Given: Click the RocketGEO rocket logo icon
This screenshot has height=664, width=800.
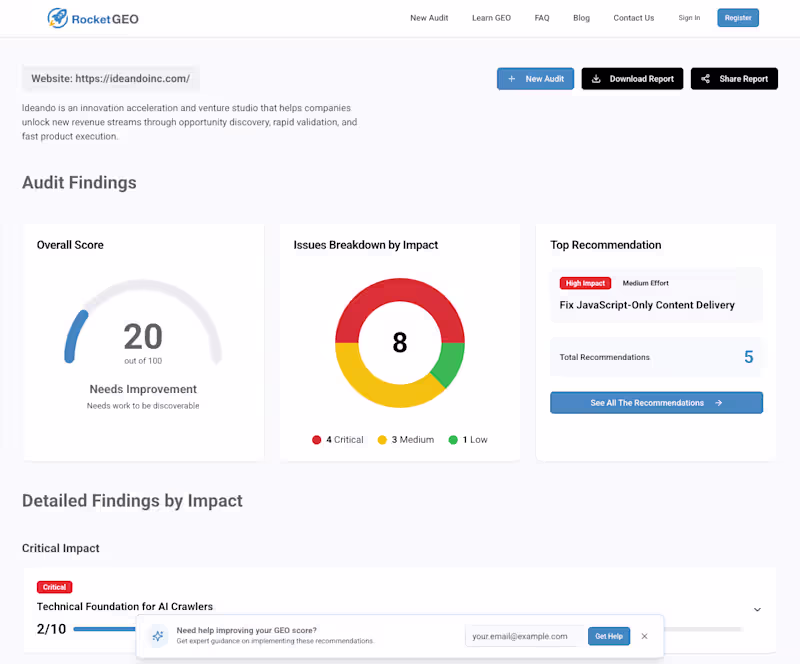Looking at the screenshot, I should [x=58, y=18].
